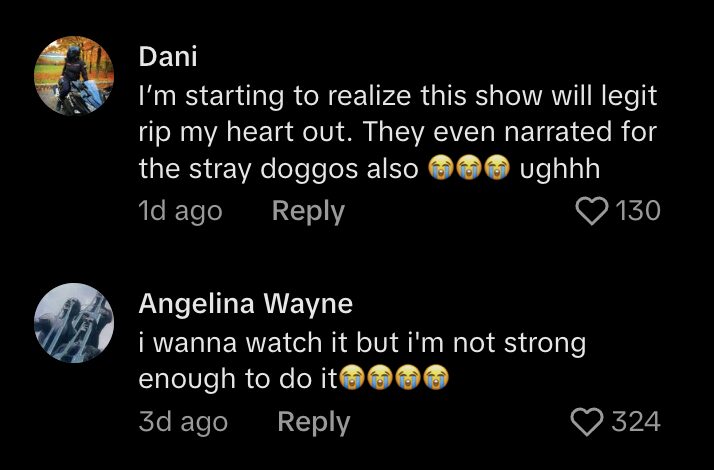The width and height of the screenshot is (714, 470).
Task: Reply to Angelina Wayne's comment
Action: coord(314,422)
